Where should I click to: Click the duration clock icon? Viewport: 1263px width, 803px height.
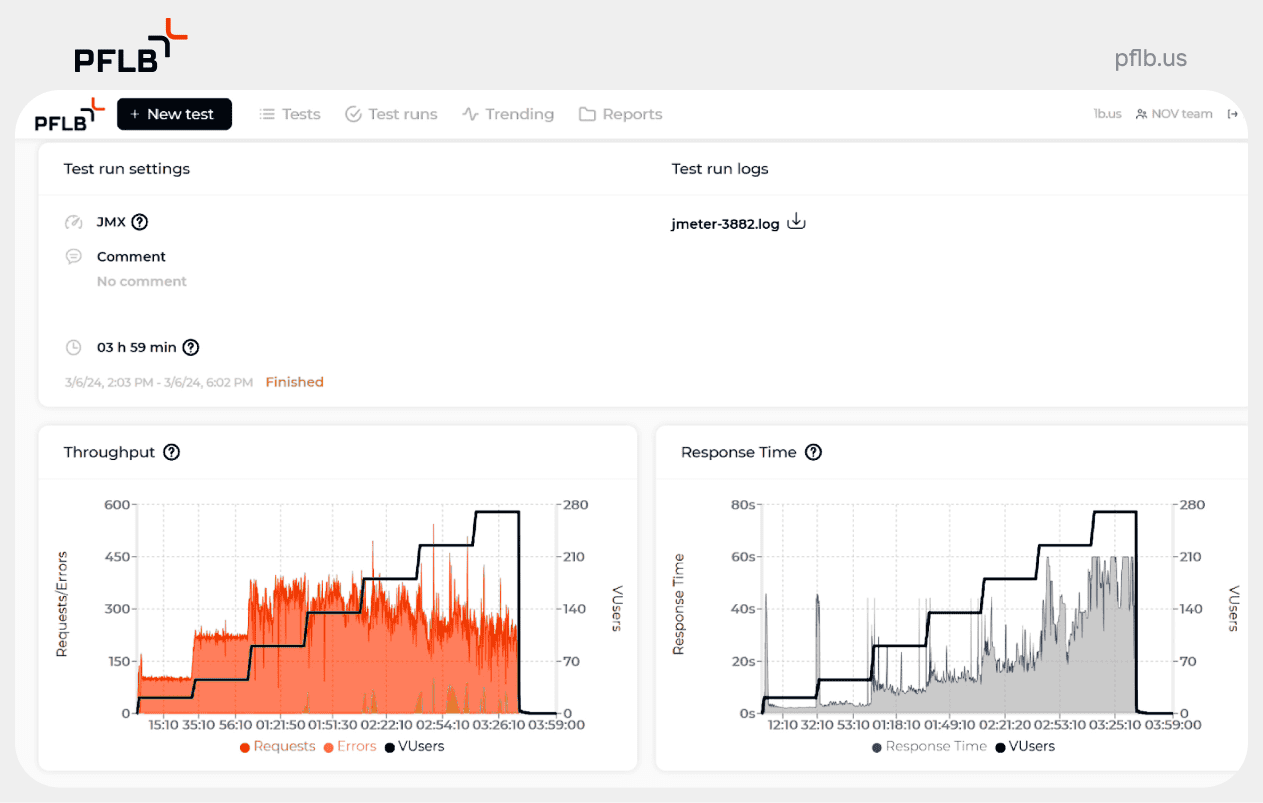(73, 348)
